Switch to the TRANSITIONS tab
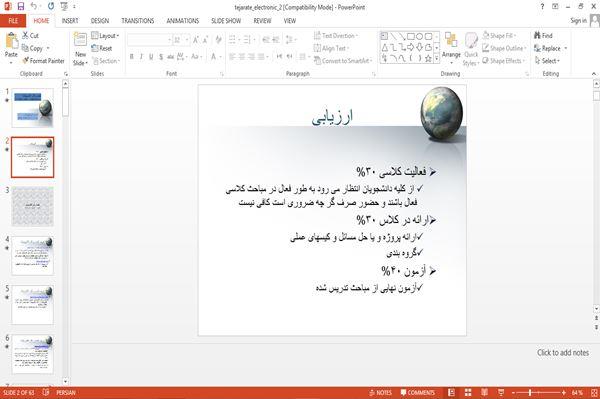The image size is (600, 399). (138, 21)
